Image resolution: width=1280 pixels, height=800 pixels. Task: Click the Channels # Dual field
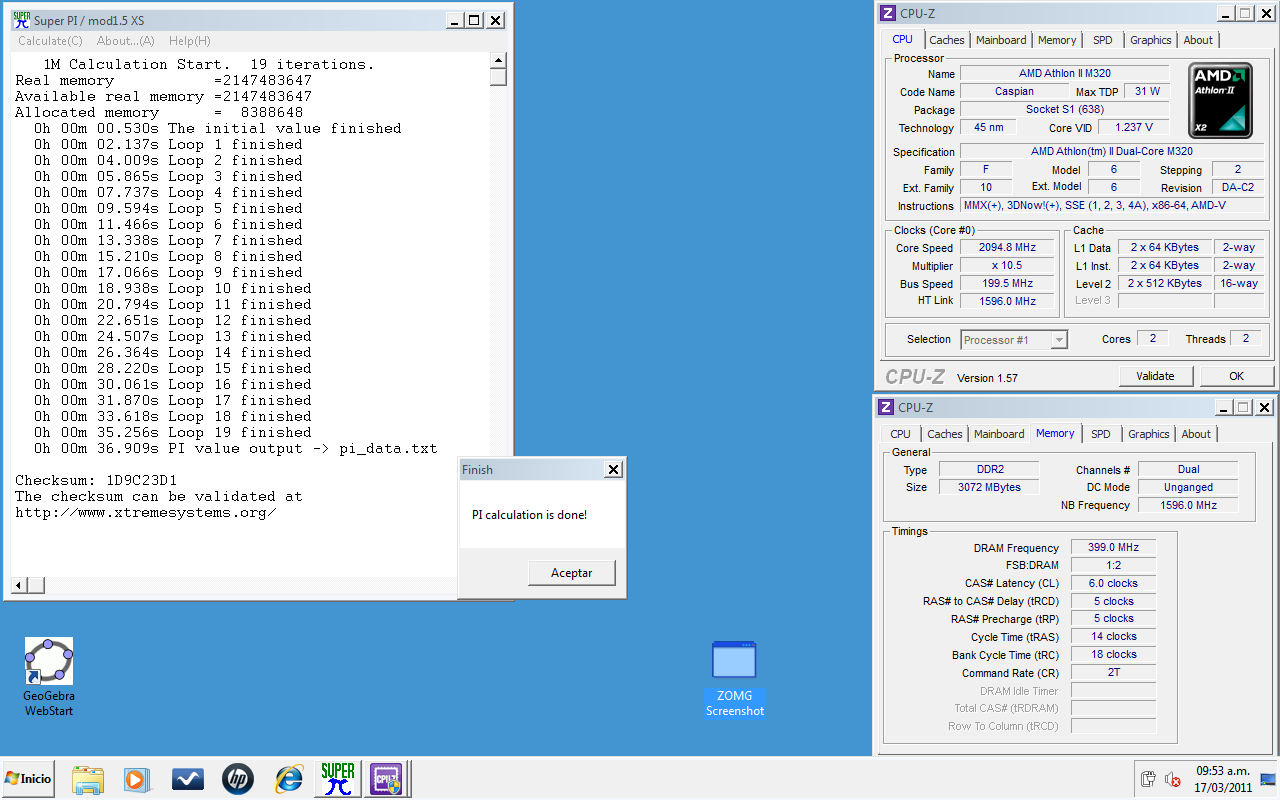(x=1188, y=470)
